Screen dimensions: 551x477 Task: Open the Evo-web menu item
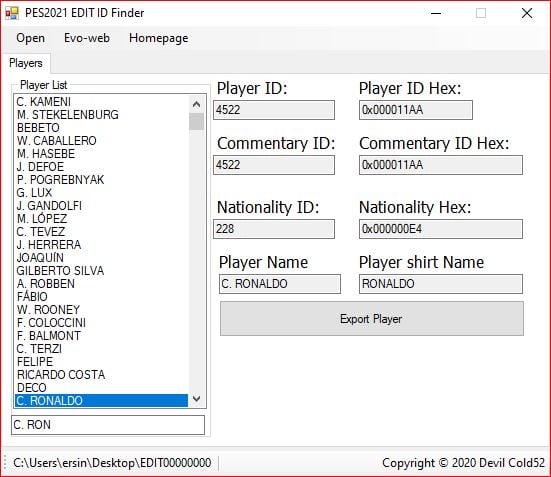(x=87, y=38)
